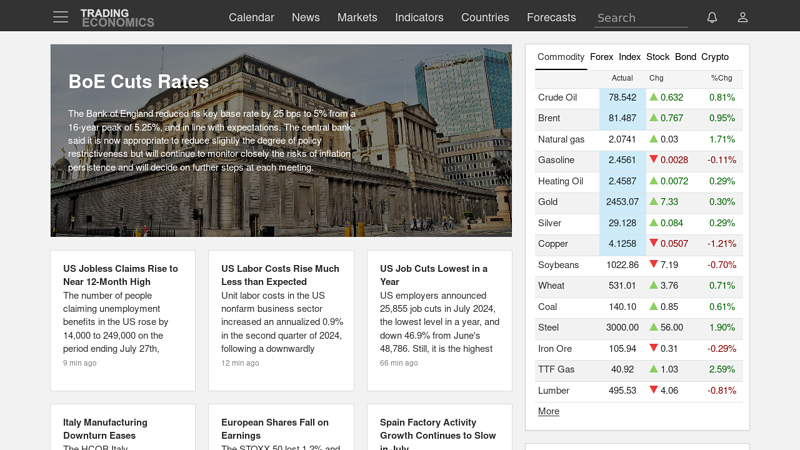Click the Gold price 2453.07
This screenshot has height=450, width=800.
[x=622, y=202]
